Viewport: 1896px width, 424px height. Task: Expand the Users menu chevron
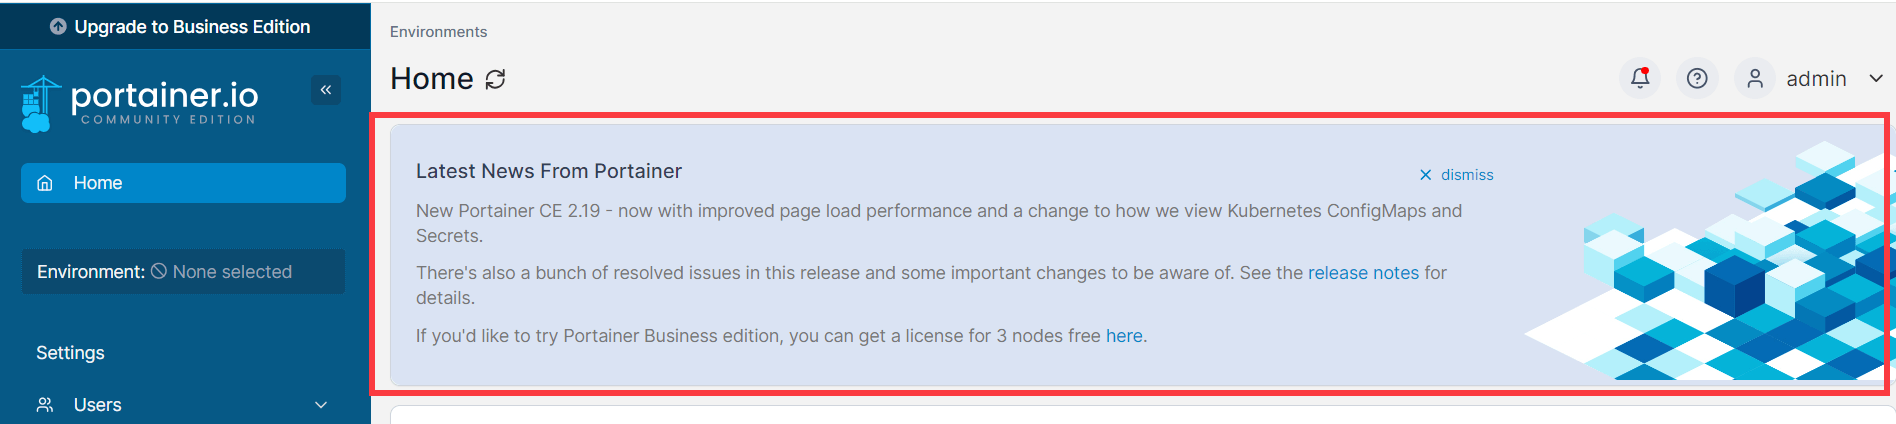coord(321,405)
